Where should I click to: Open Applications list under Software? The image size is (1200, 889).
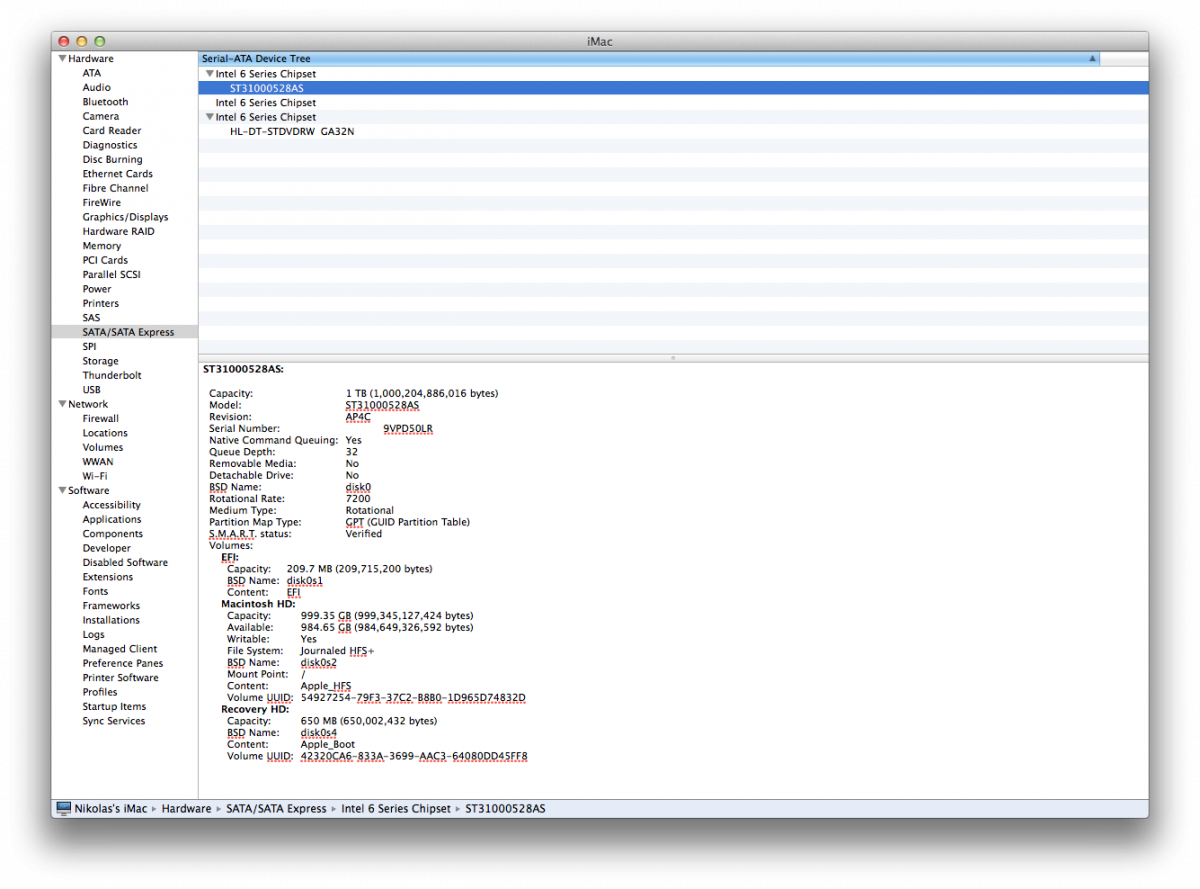pyautogui.click(x=112, y=520)
